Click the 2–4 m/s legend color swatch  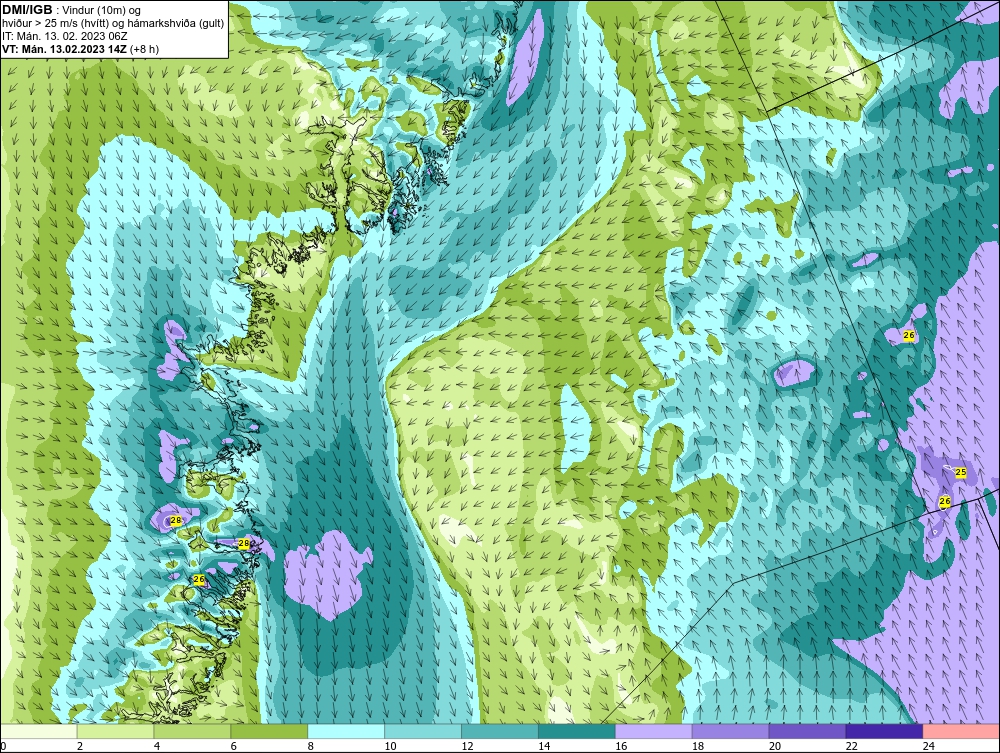tap(115, 731)
